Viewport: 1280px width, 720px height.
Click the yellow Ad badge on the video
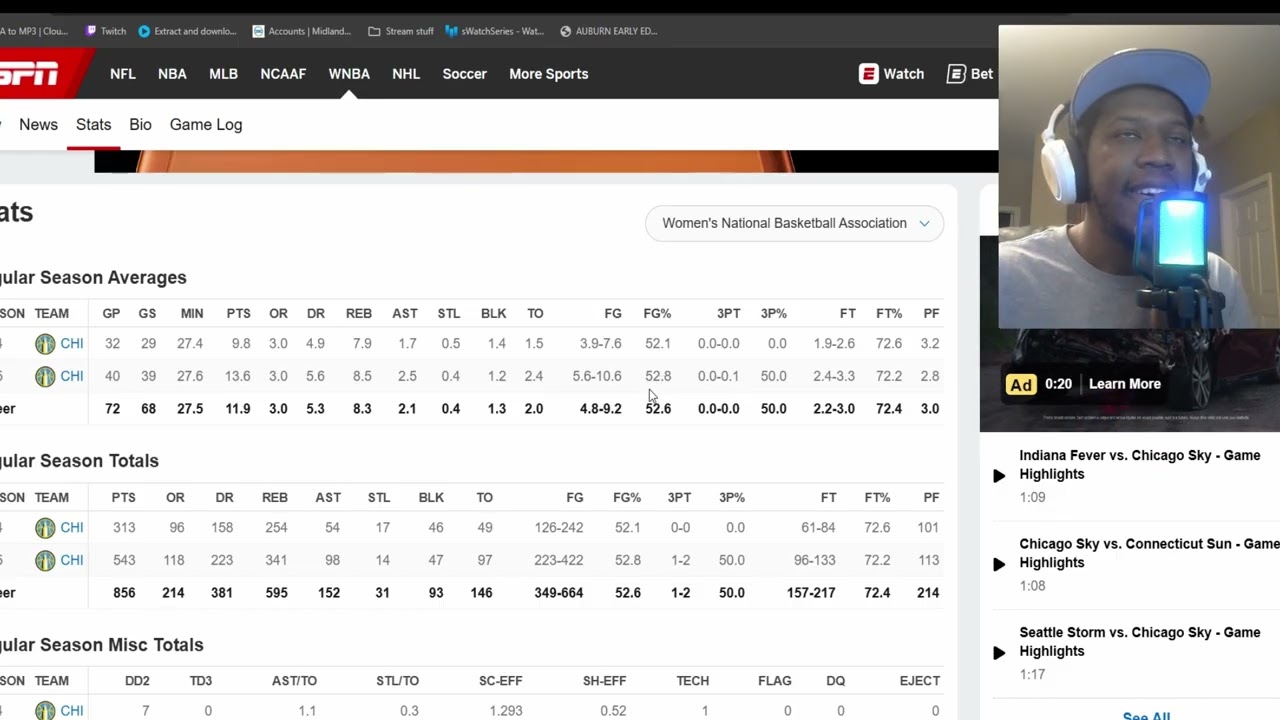tap(1021, 384)
